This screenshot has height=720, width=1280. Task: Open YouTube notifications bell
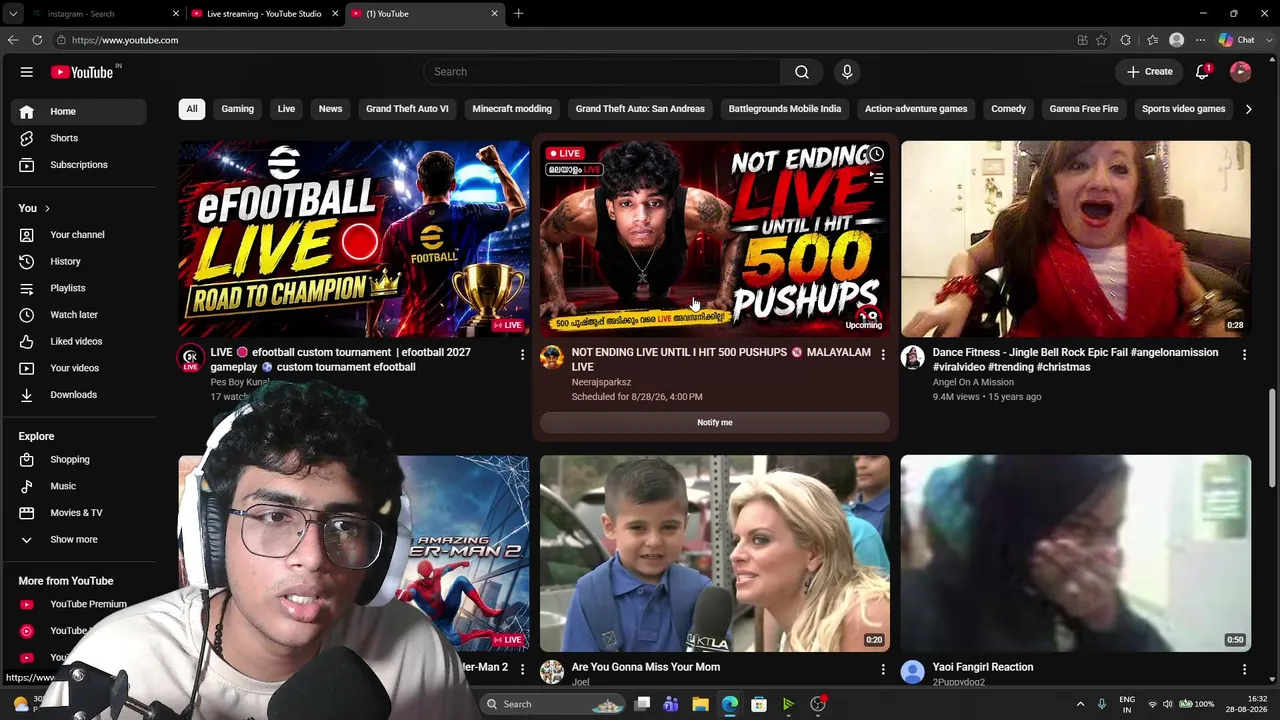tap(1203, 72)
